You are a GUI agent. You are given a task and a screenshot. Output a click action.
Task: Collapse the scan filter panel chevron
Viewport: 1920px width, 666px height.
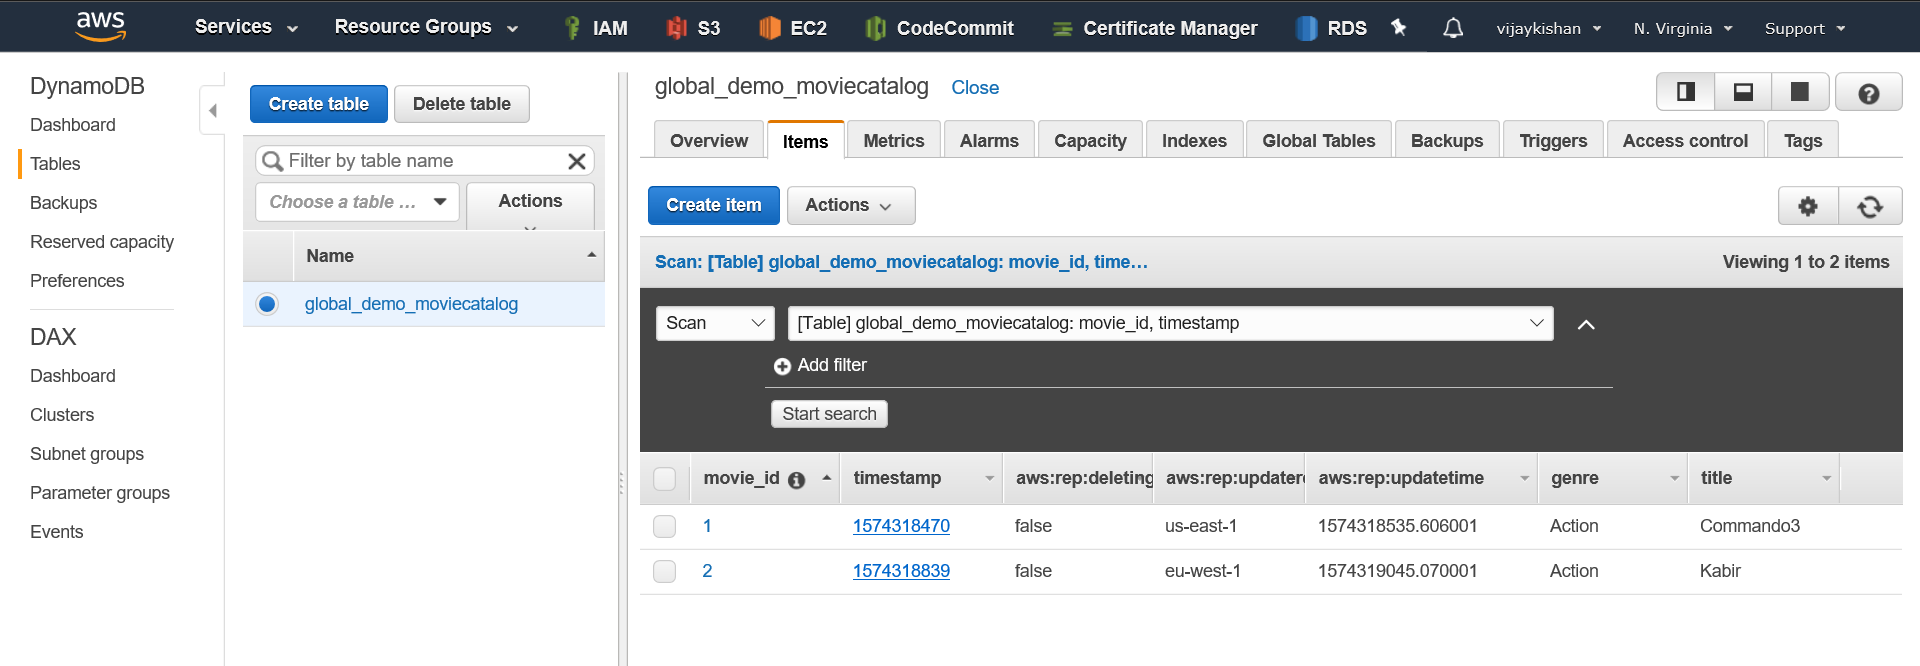1586,324
